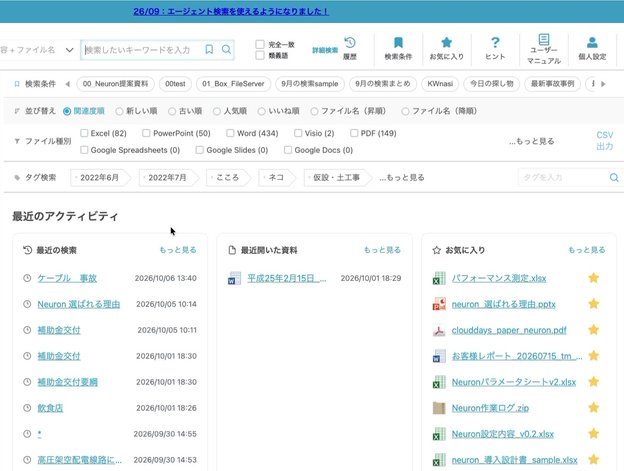Screen dimensions: 624x471
Task: Click CSV出力 export link
Action: click(604, 141)
